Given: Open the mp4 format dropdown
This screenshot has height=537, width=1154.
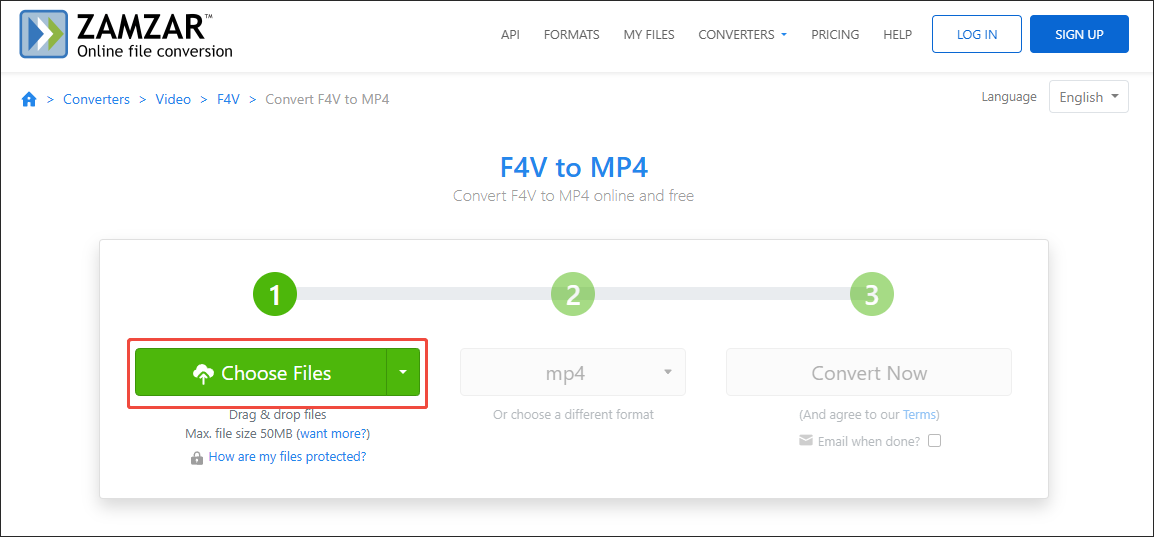Looking at the screenshot, I should pos(573,372).
